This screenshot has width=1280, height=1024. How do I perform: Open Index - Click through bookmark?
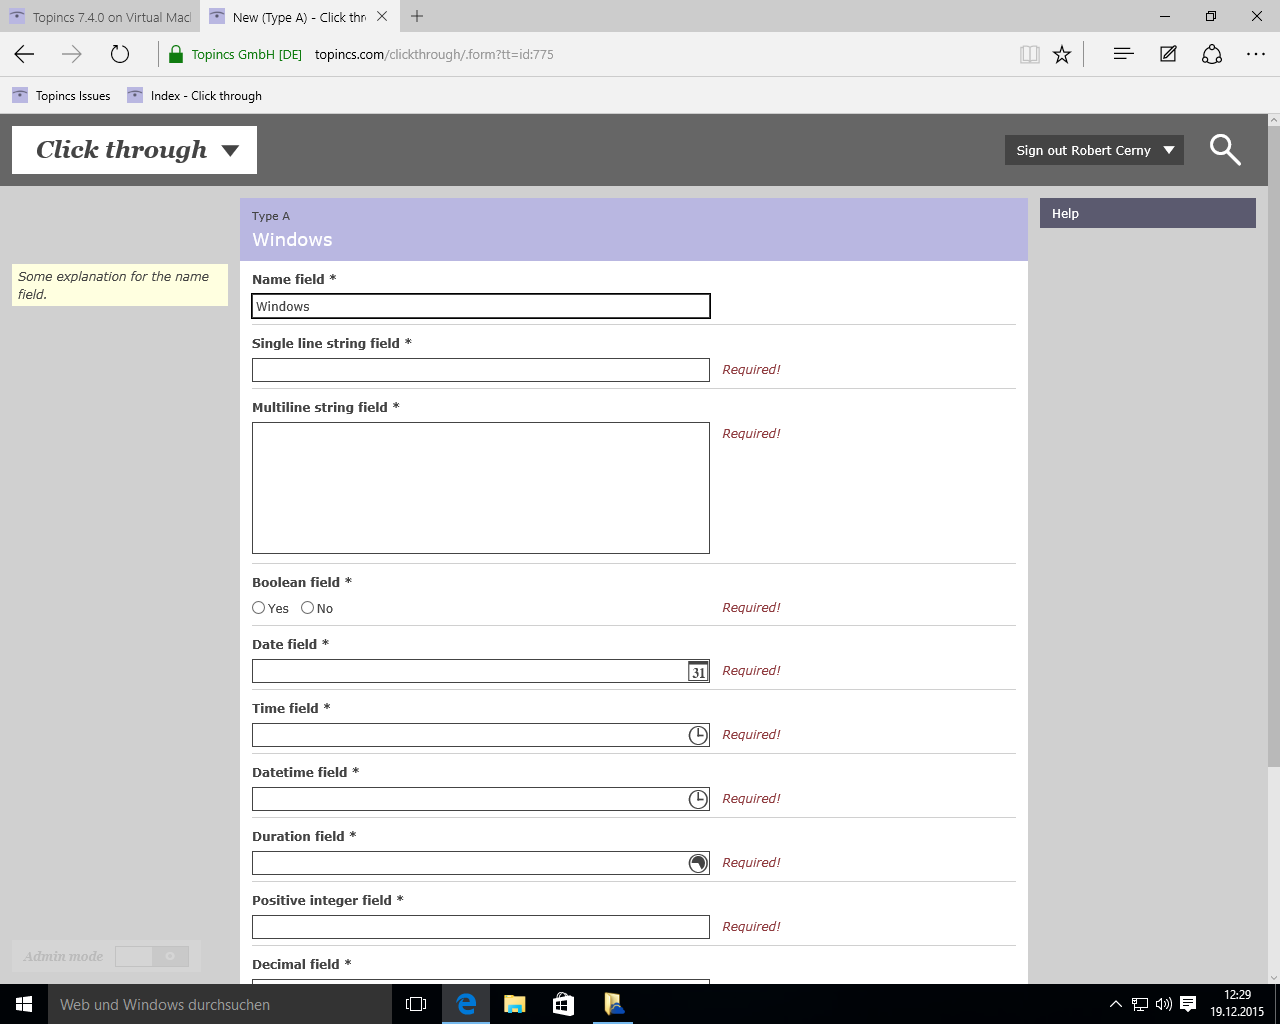(x=195, y=96)
